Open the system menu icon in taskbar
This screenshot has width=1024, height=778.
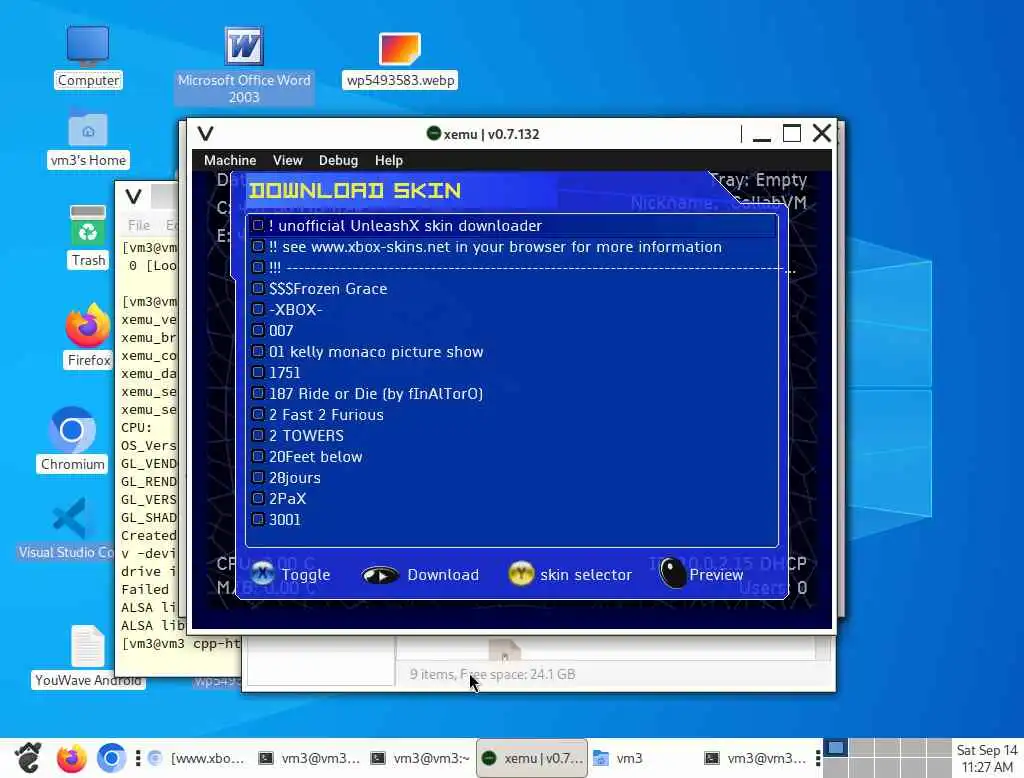(x=27, y=758)
